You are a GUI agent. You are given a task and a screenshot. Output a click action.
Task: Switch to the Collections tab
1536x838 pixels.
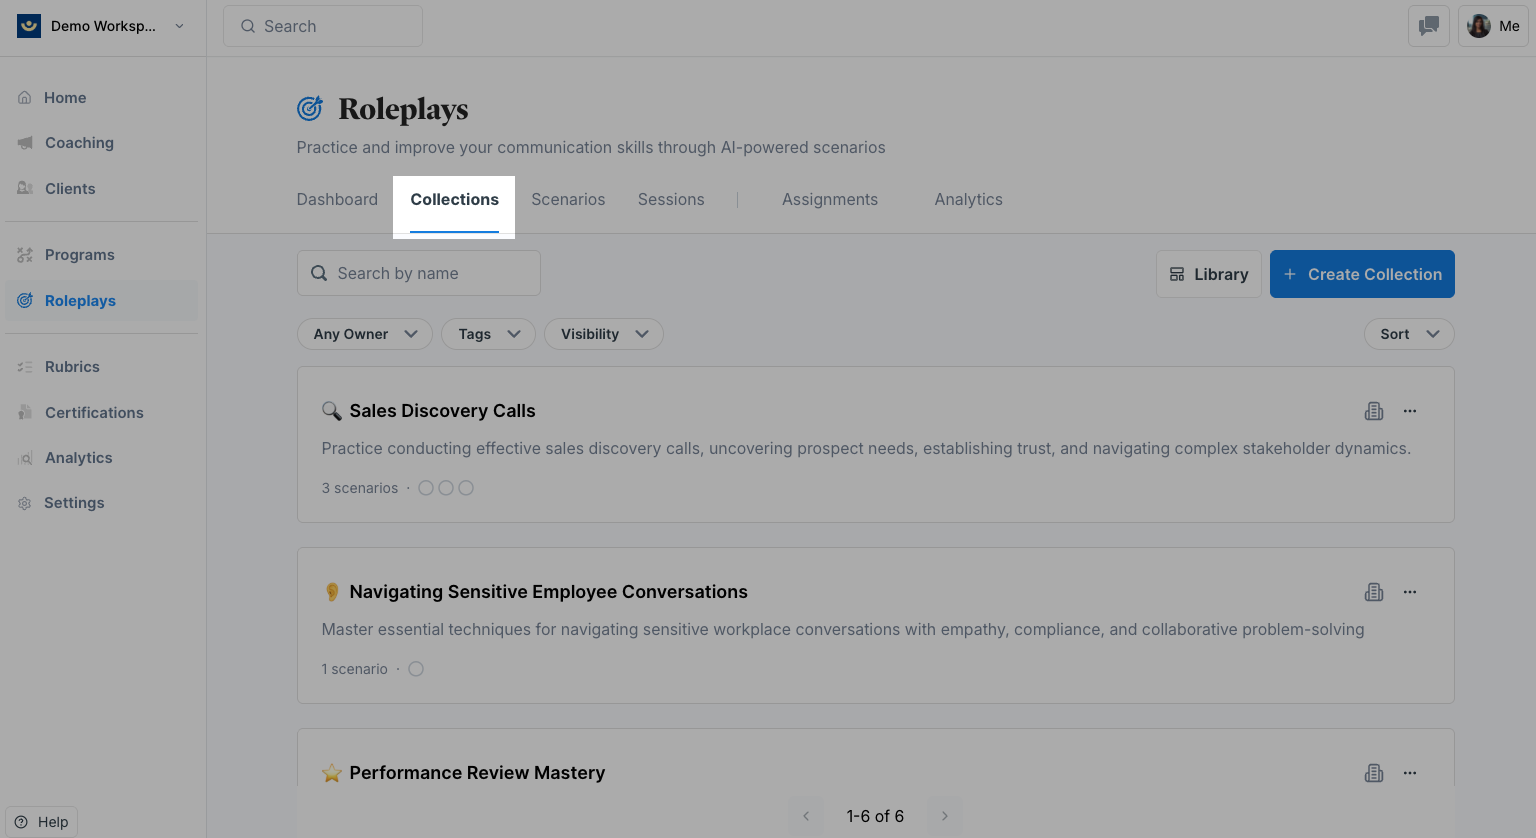(454, 200)
